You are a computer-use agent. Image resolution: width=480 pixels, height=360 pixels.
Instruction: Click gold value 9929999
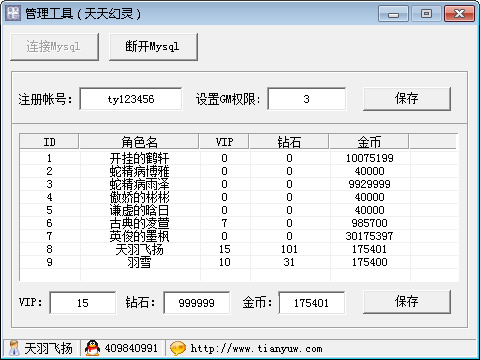tap(369, 184)
